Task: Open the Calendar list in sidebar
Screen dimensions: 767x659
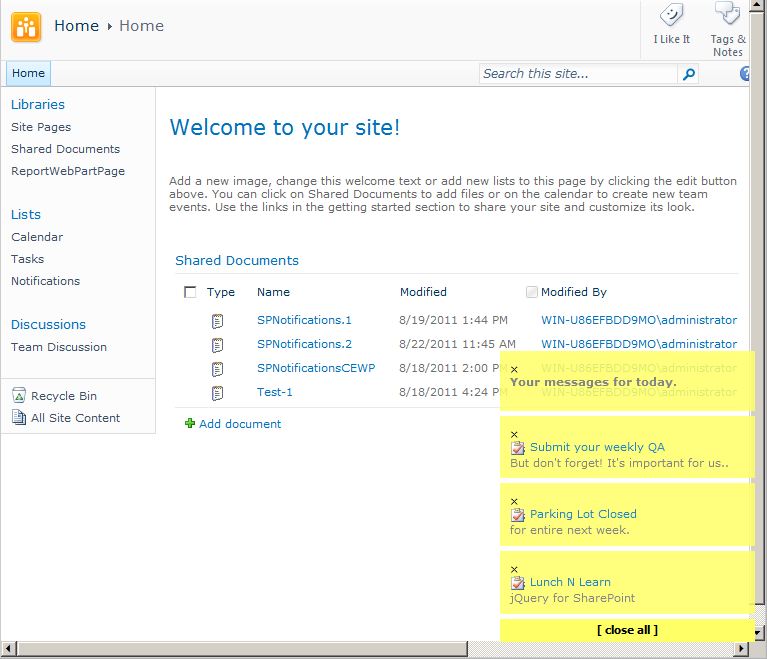Action: pyautogui.click(x=37, y=237)
